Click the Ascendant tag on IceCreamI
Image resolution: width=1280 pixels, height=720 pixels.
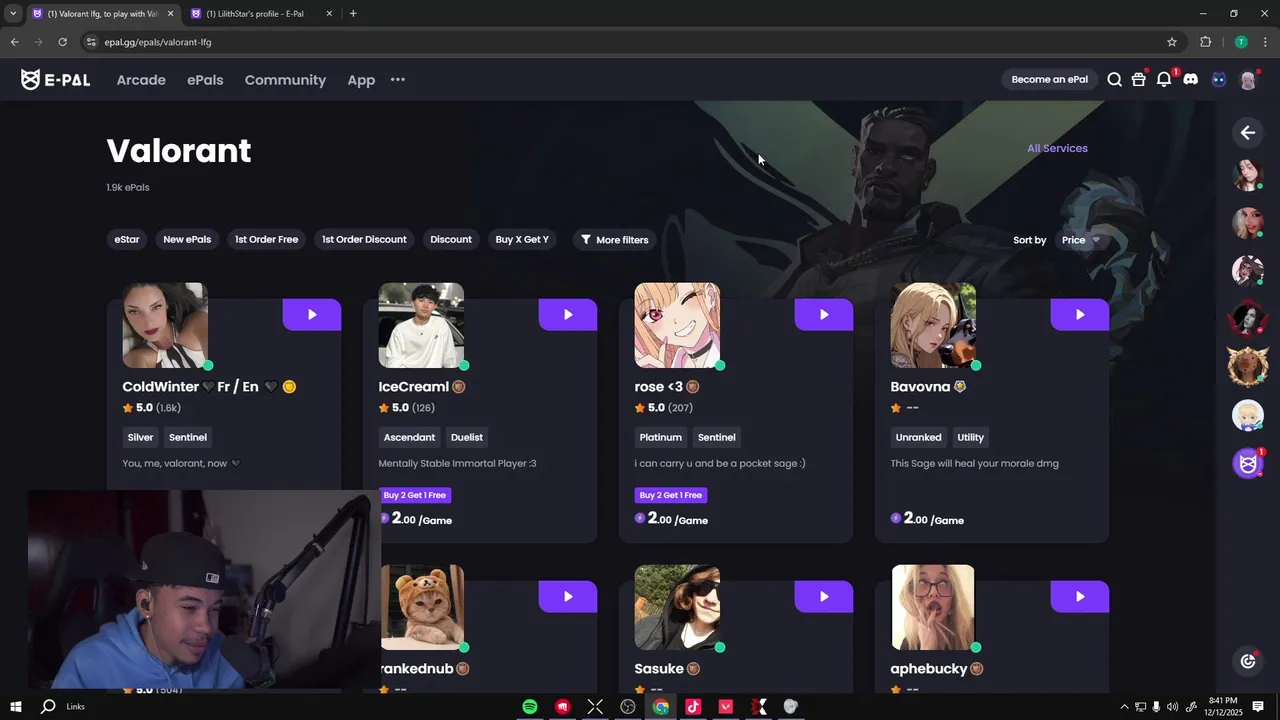click(x=409, y=437)
